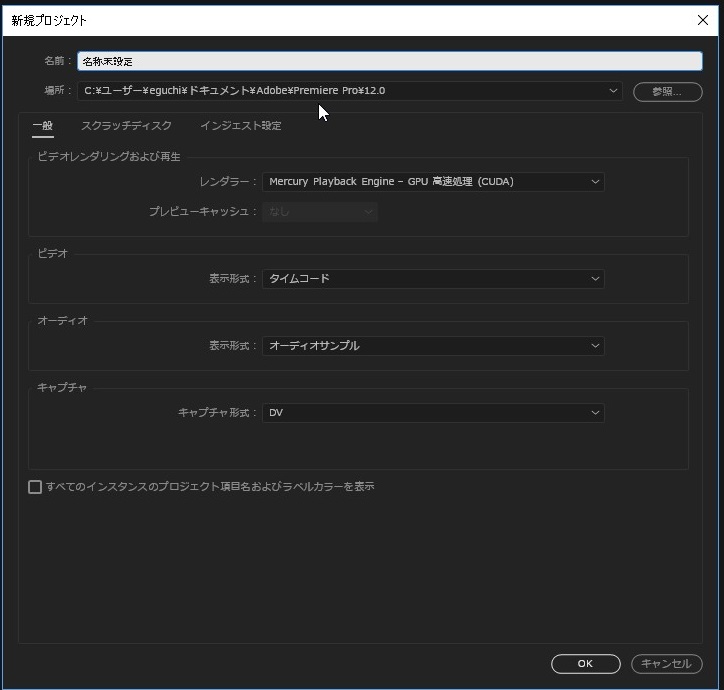Expand the レンダラー Mercury Playback Engine dropdown
The width and height of the screenshot is (724, 690).
[x=432, y=182]
